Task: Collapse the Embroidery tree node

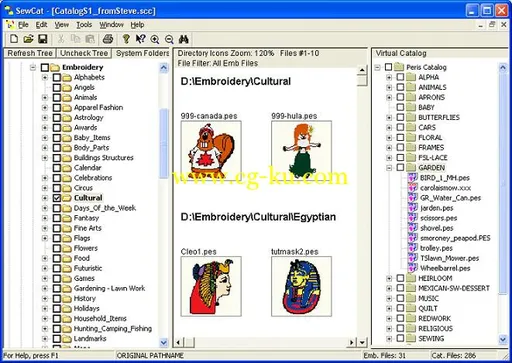Action: pyautogui.click(x=33, y=67)
